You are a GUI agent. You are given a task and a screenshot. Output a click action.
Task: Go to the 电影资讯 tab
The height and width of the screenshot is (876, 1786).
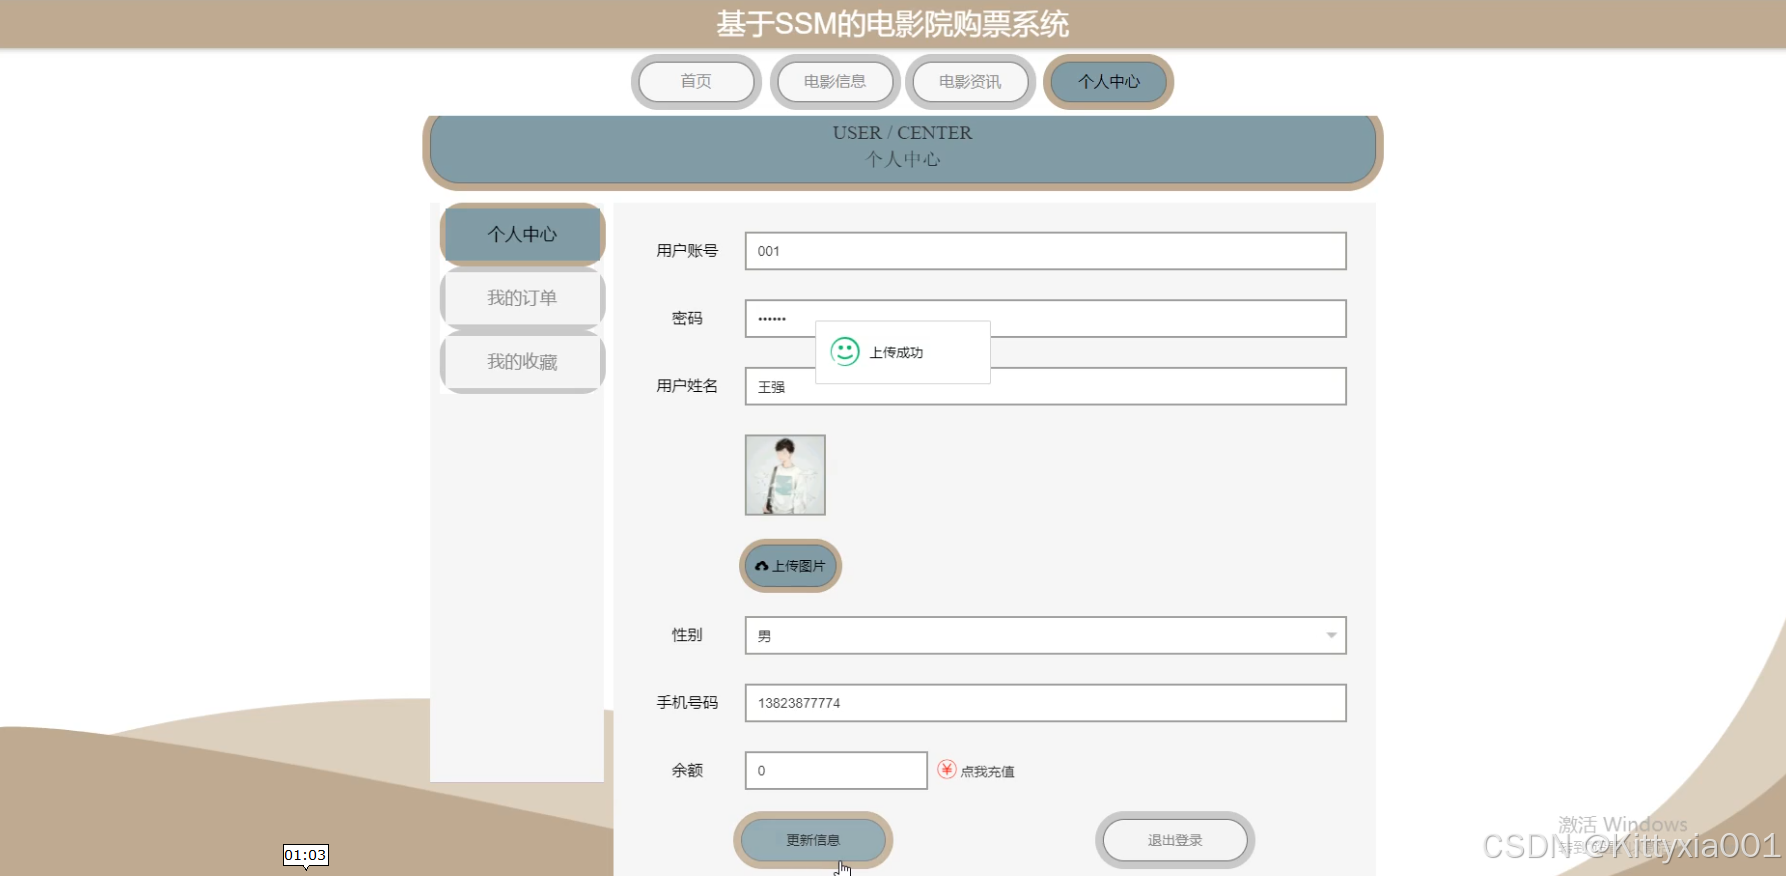[x=970, y=82]
